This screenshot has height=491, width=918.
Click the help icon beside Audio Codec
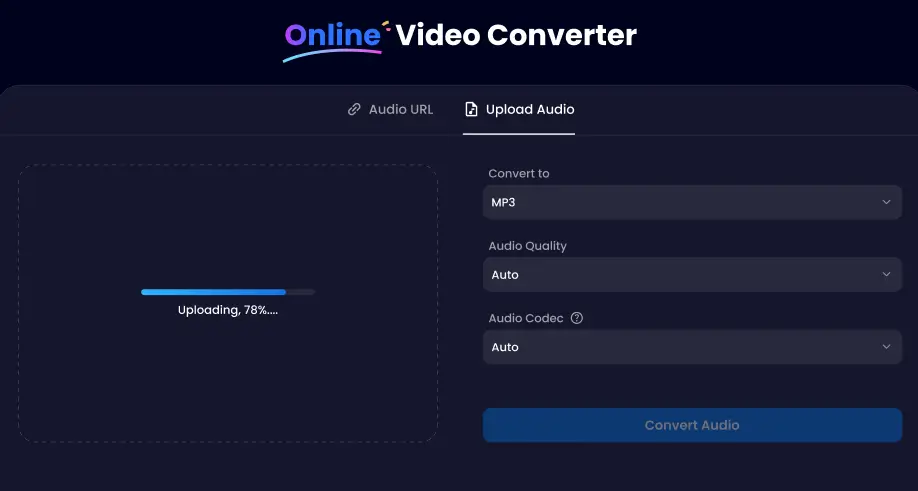[x=576, y=318]
